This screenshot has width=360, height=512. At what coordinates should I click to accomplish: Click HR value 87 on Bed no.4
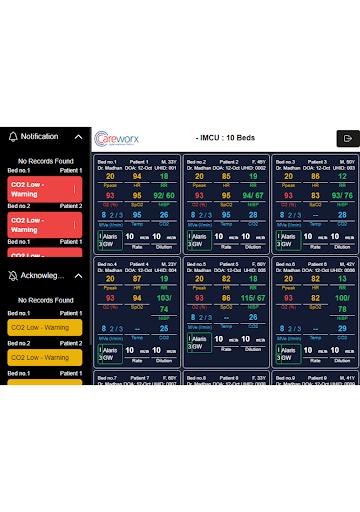137,279
